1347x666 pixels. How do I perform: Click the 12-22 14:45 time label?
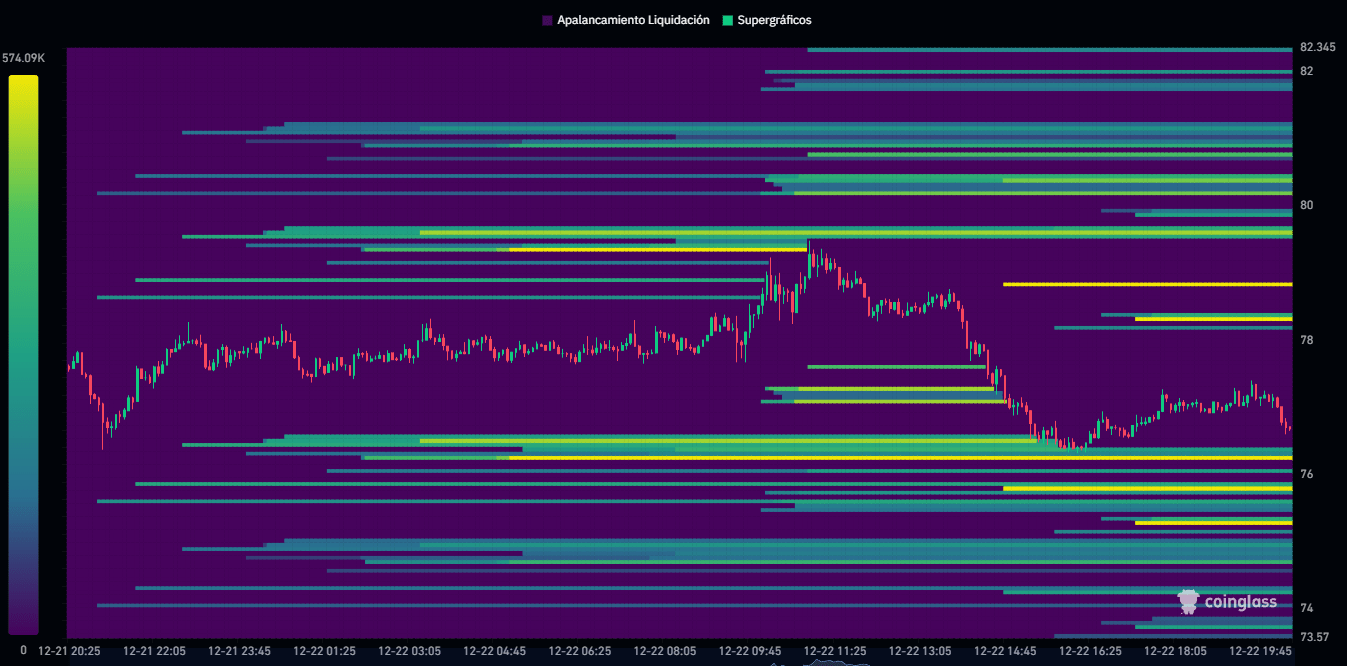click(x=1005, y=651)
